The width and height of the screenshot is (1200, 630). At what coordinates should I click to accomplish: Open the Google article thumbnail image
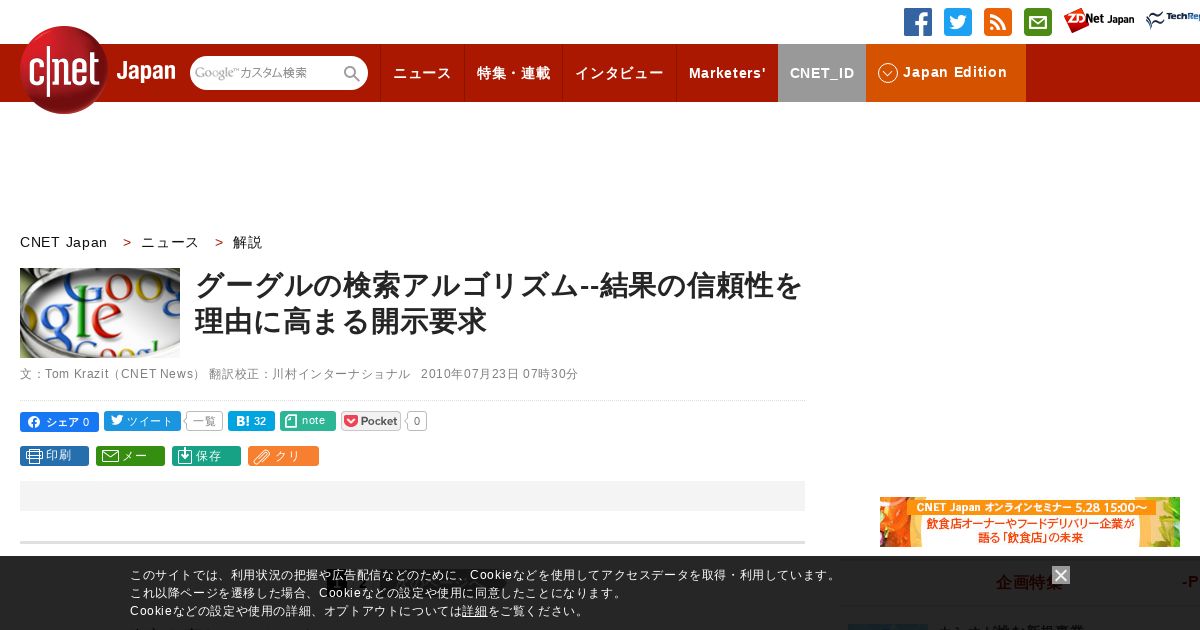[100, 313]
